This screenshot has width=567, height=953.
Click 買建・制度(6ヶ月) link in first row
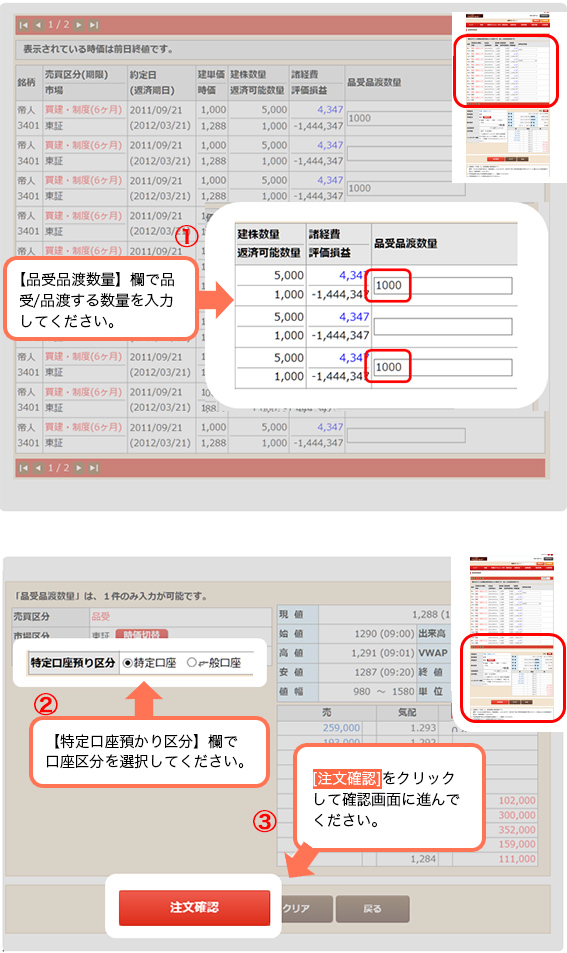[x=83, y=110]
